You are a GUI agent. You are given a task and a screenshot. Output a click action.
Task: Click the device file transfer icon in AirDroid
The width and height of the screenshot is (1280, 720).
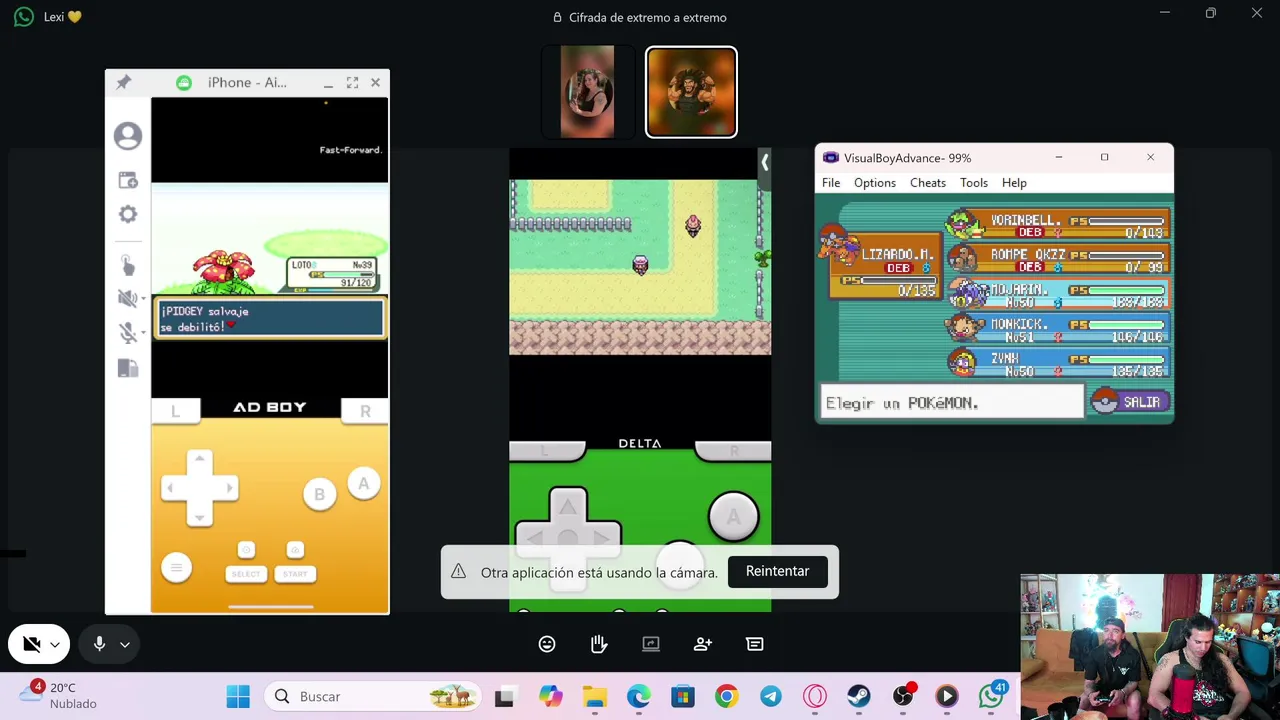pos(128,368)
